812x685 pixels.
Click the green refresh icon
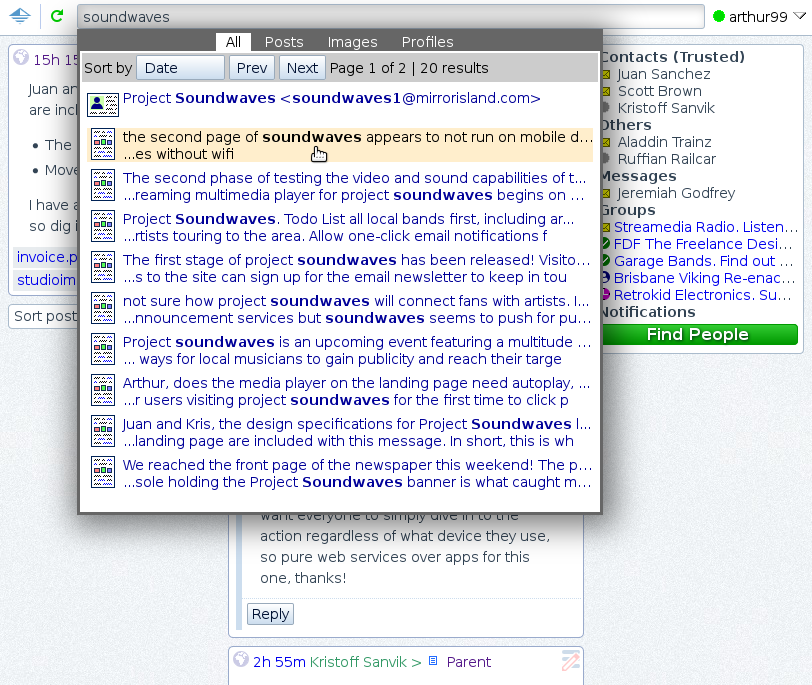[x=57, y=16]
